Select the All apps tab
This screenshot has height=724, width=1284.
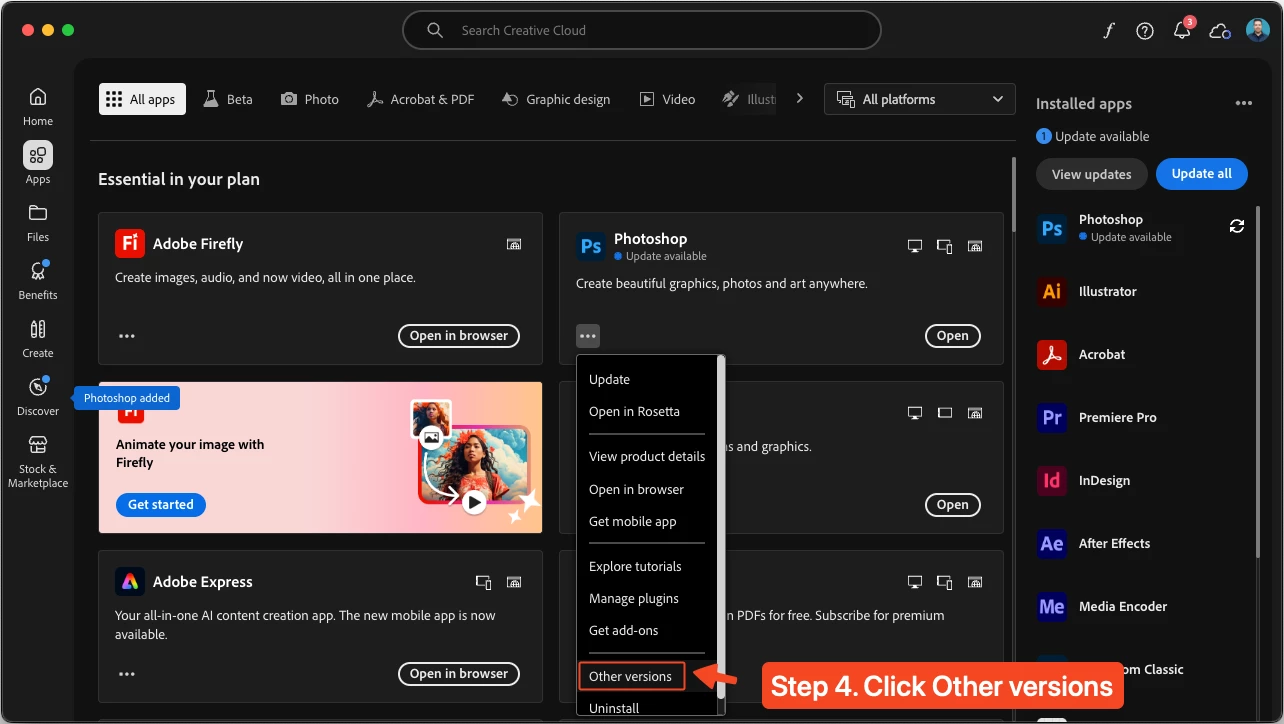(x=142, y=99)
